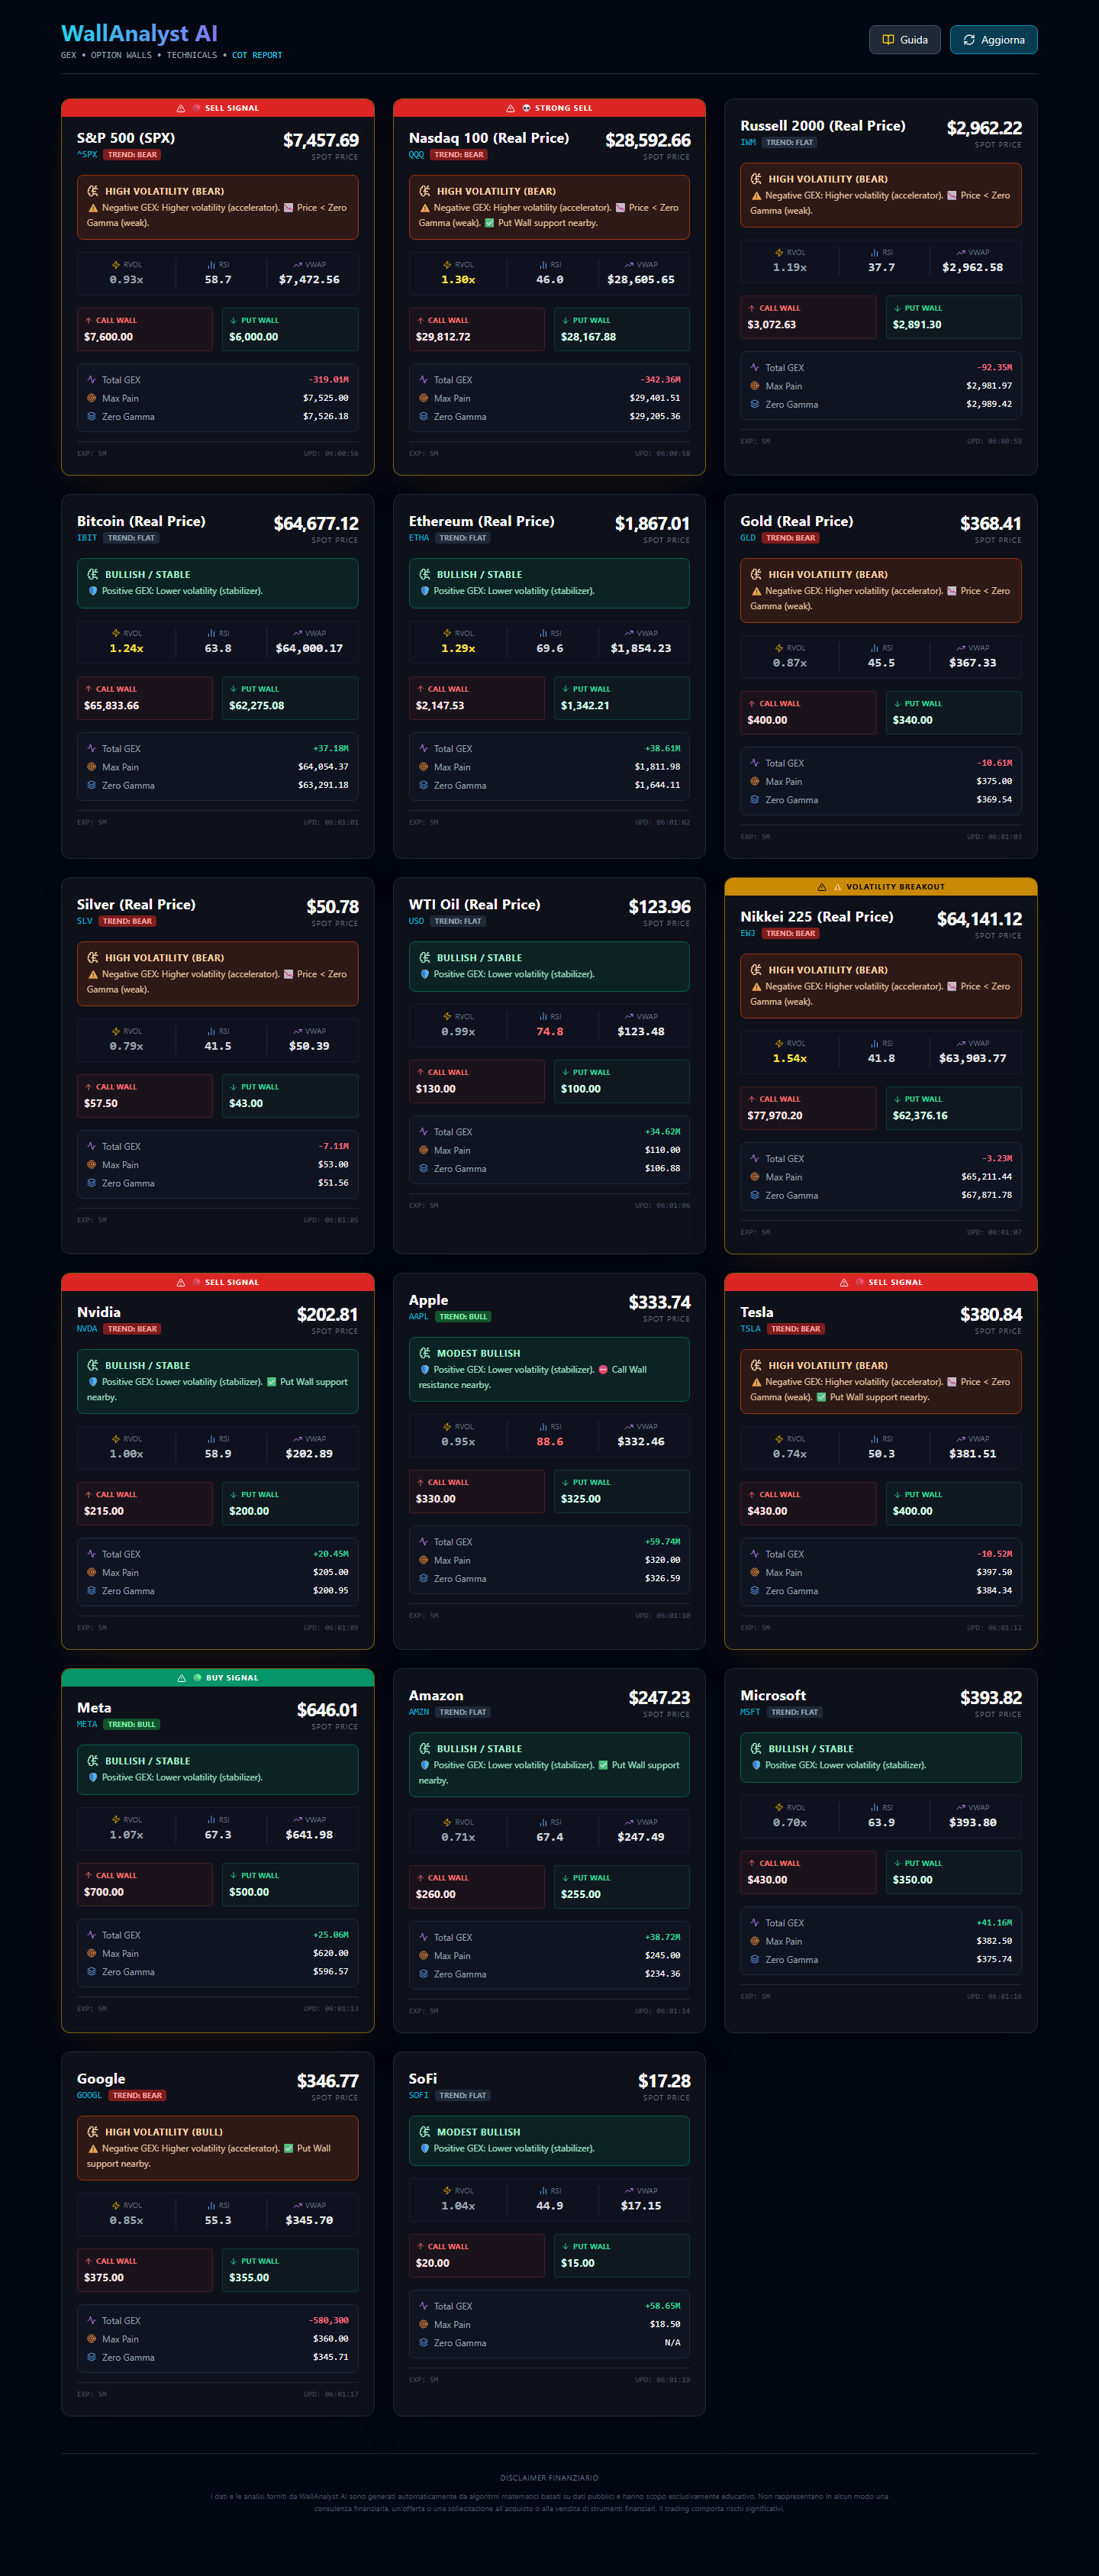Screen dimensions: 1099x2576
Task: Select the Nikkei 225 Call Wall $77,970.20 box
Action: pos(809,1108)
